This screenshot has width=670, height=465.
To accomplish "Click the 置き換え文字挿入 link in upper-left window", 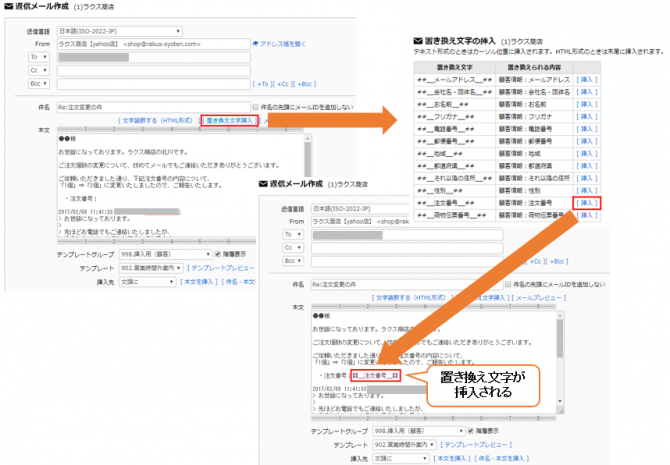I will (229, 121).
